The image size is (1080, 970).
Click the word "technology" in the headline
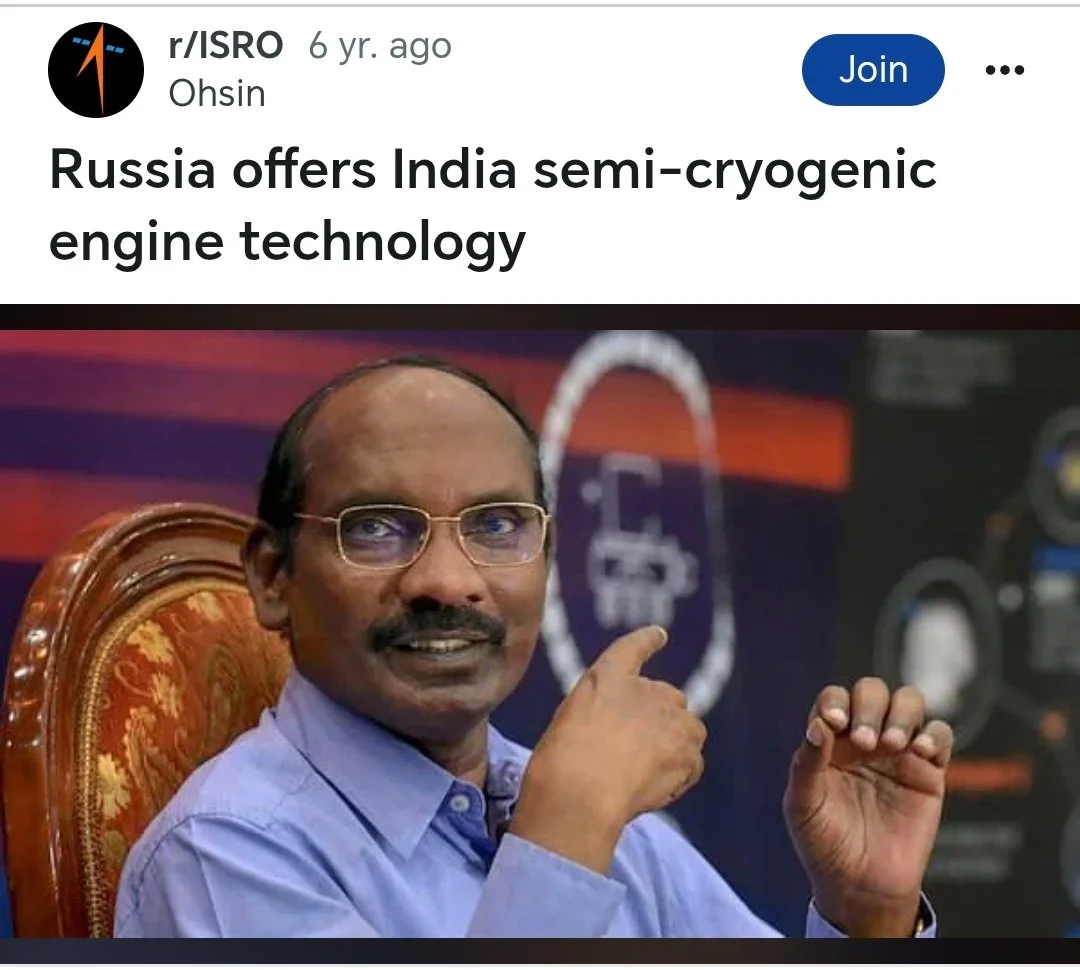(382, 244)
